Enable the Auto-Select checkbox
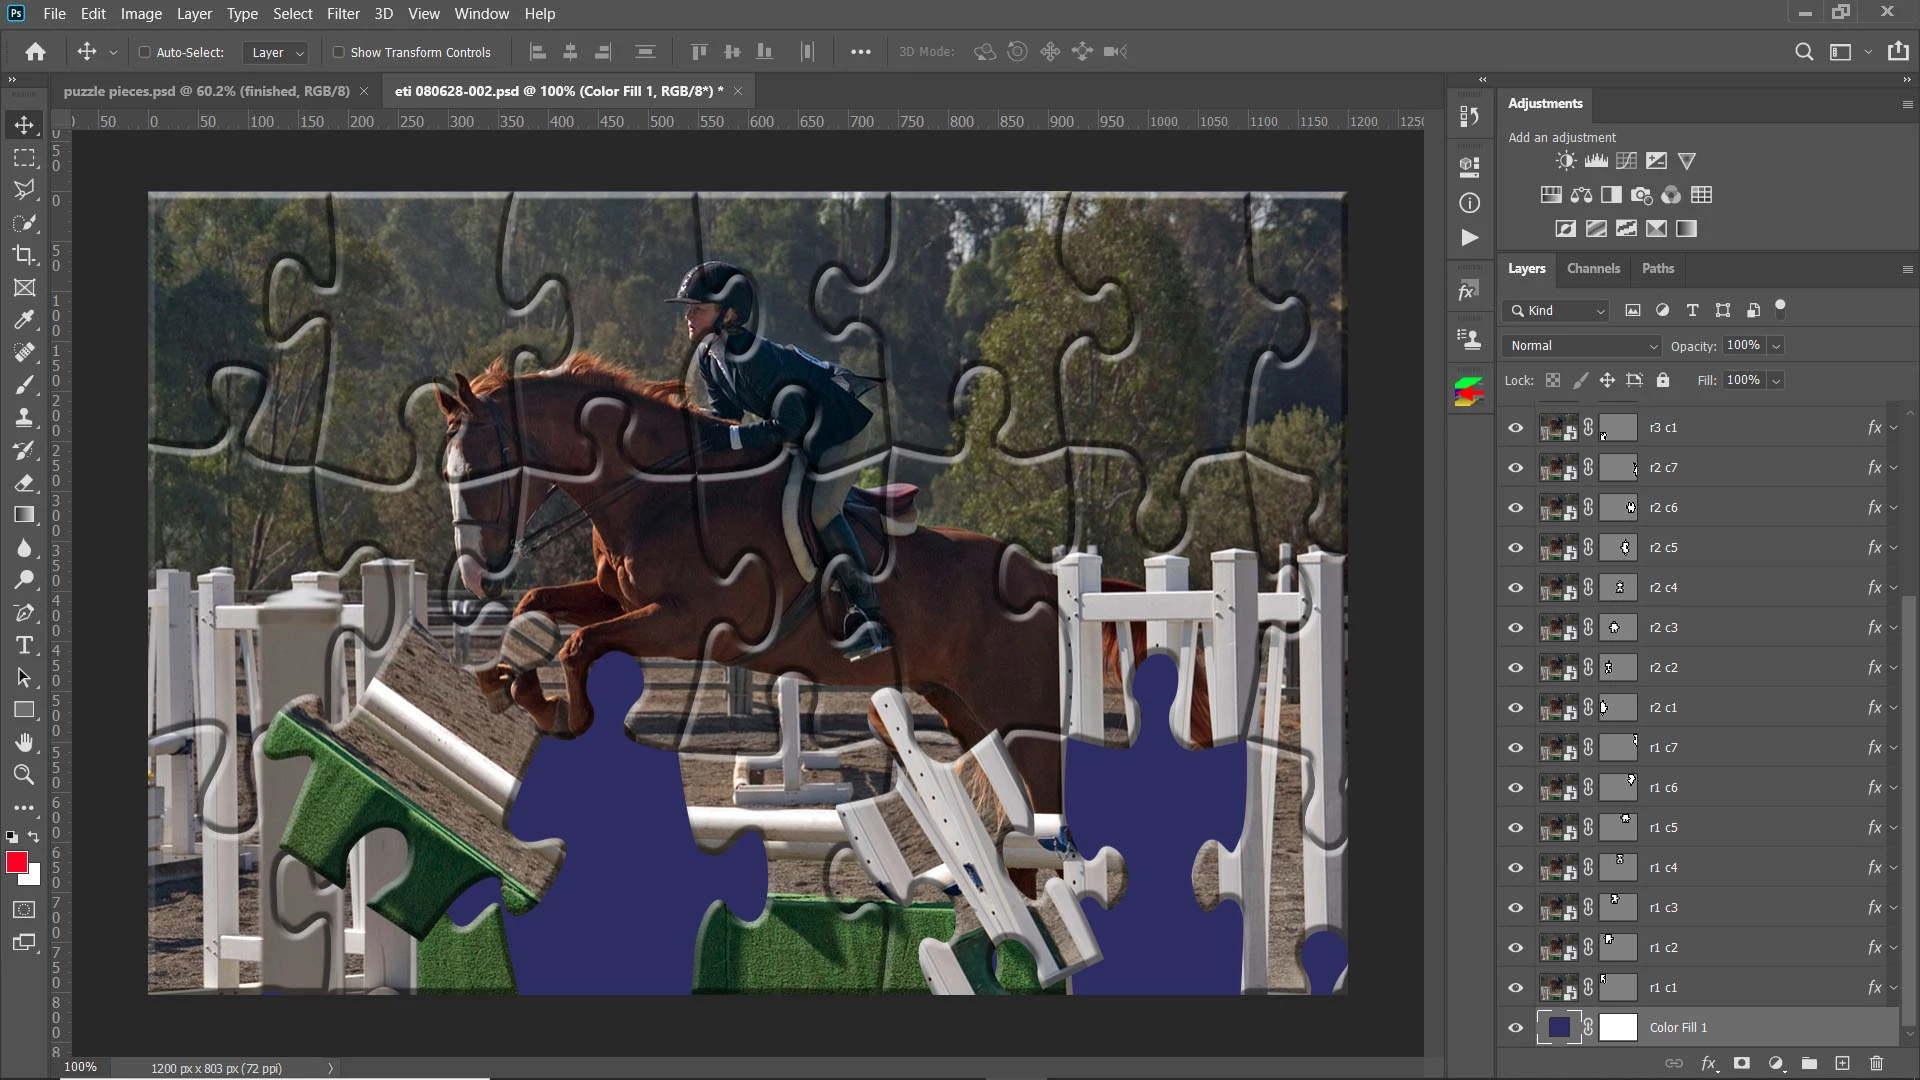1920x1080 pixels. (144, 52)
